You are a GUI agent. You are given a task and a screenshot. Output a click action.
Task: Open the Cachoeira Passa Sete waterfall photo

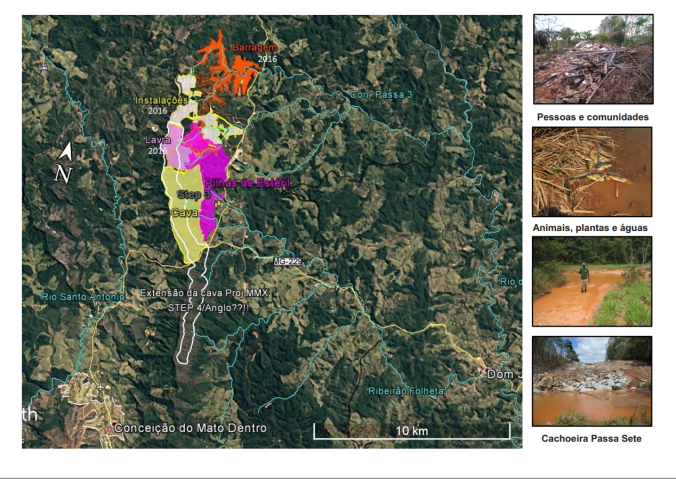point(592,381)
